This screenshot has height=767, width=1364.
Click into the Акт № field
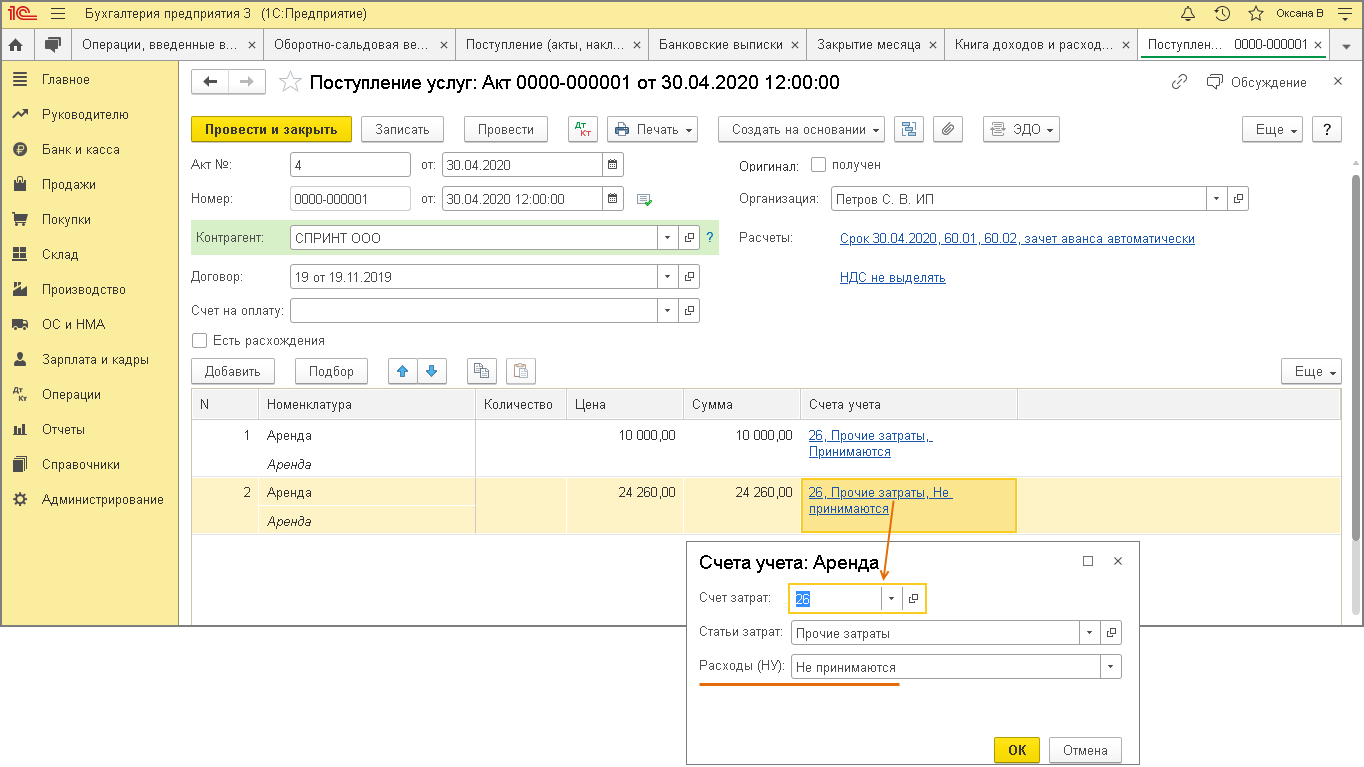(350, 164)
